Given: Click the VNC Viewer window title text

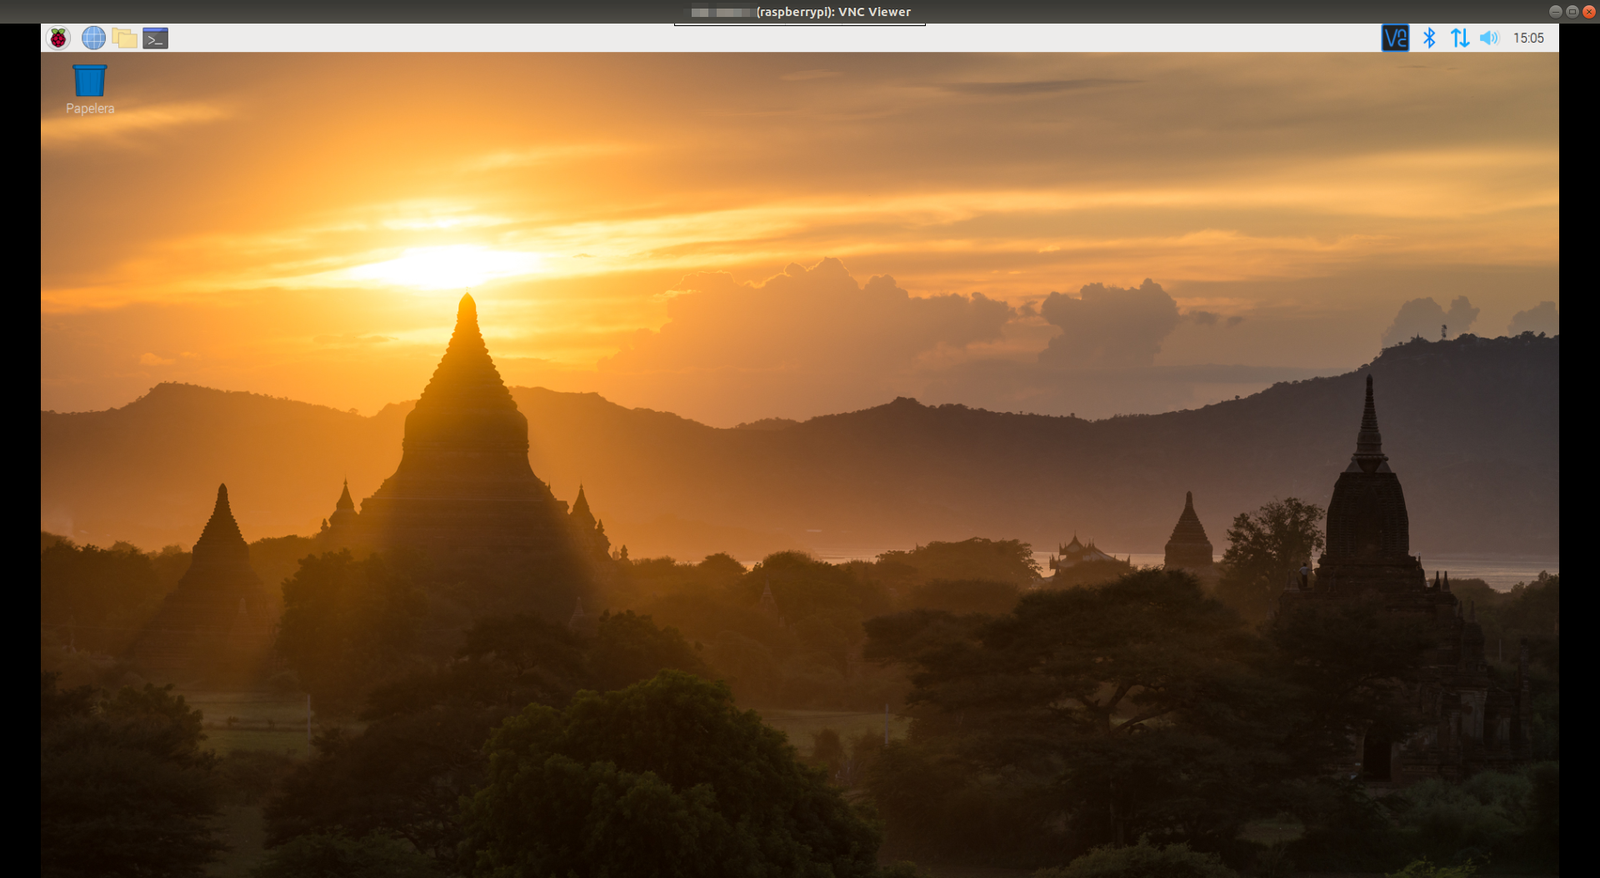Looking at the screenshot, I should pyautogui.click(x=833, y=12).
